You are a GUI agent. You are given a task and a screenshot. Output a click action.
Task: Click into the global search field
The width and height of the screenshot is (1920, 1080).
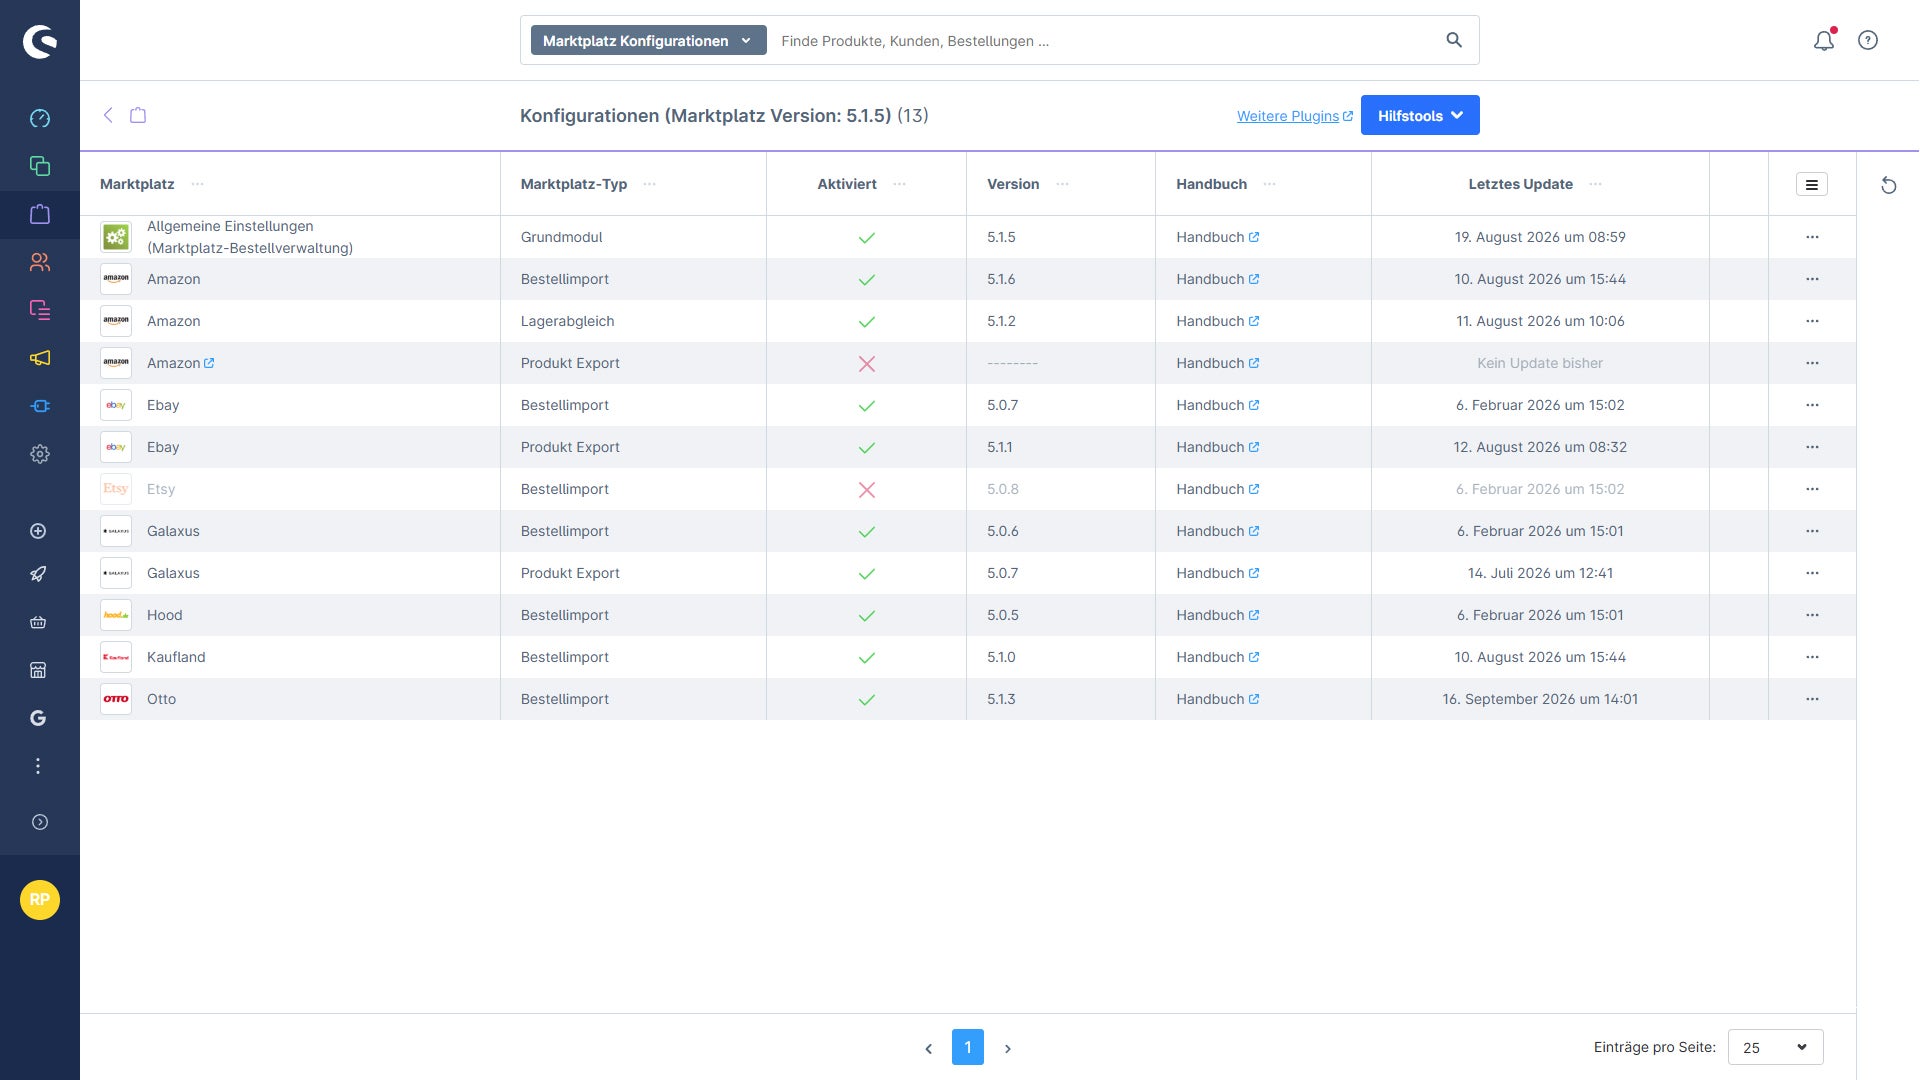[1105, 41]
